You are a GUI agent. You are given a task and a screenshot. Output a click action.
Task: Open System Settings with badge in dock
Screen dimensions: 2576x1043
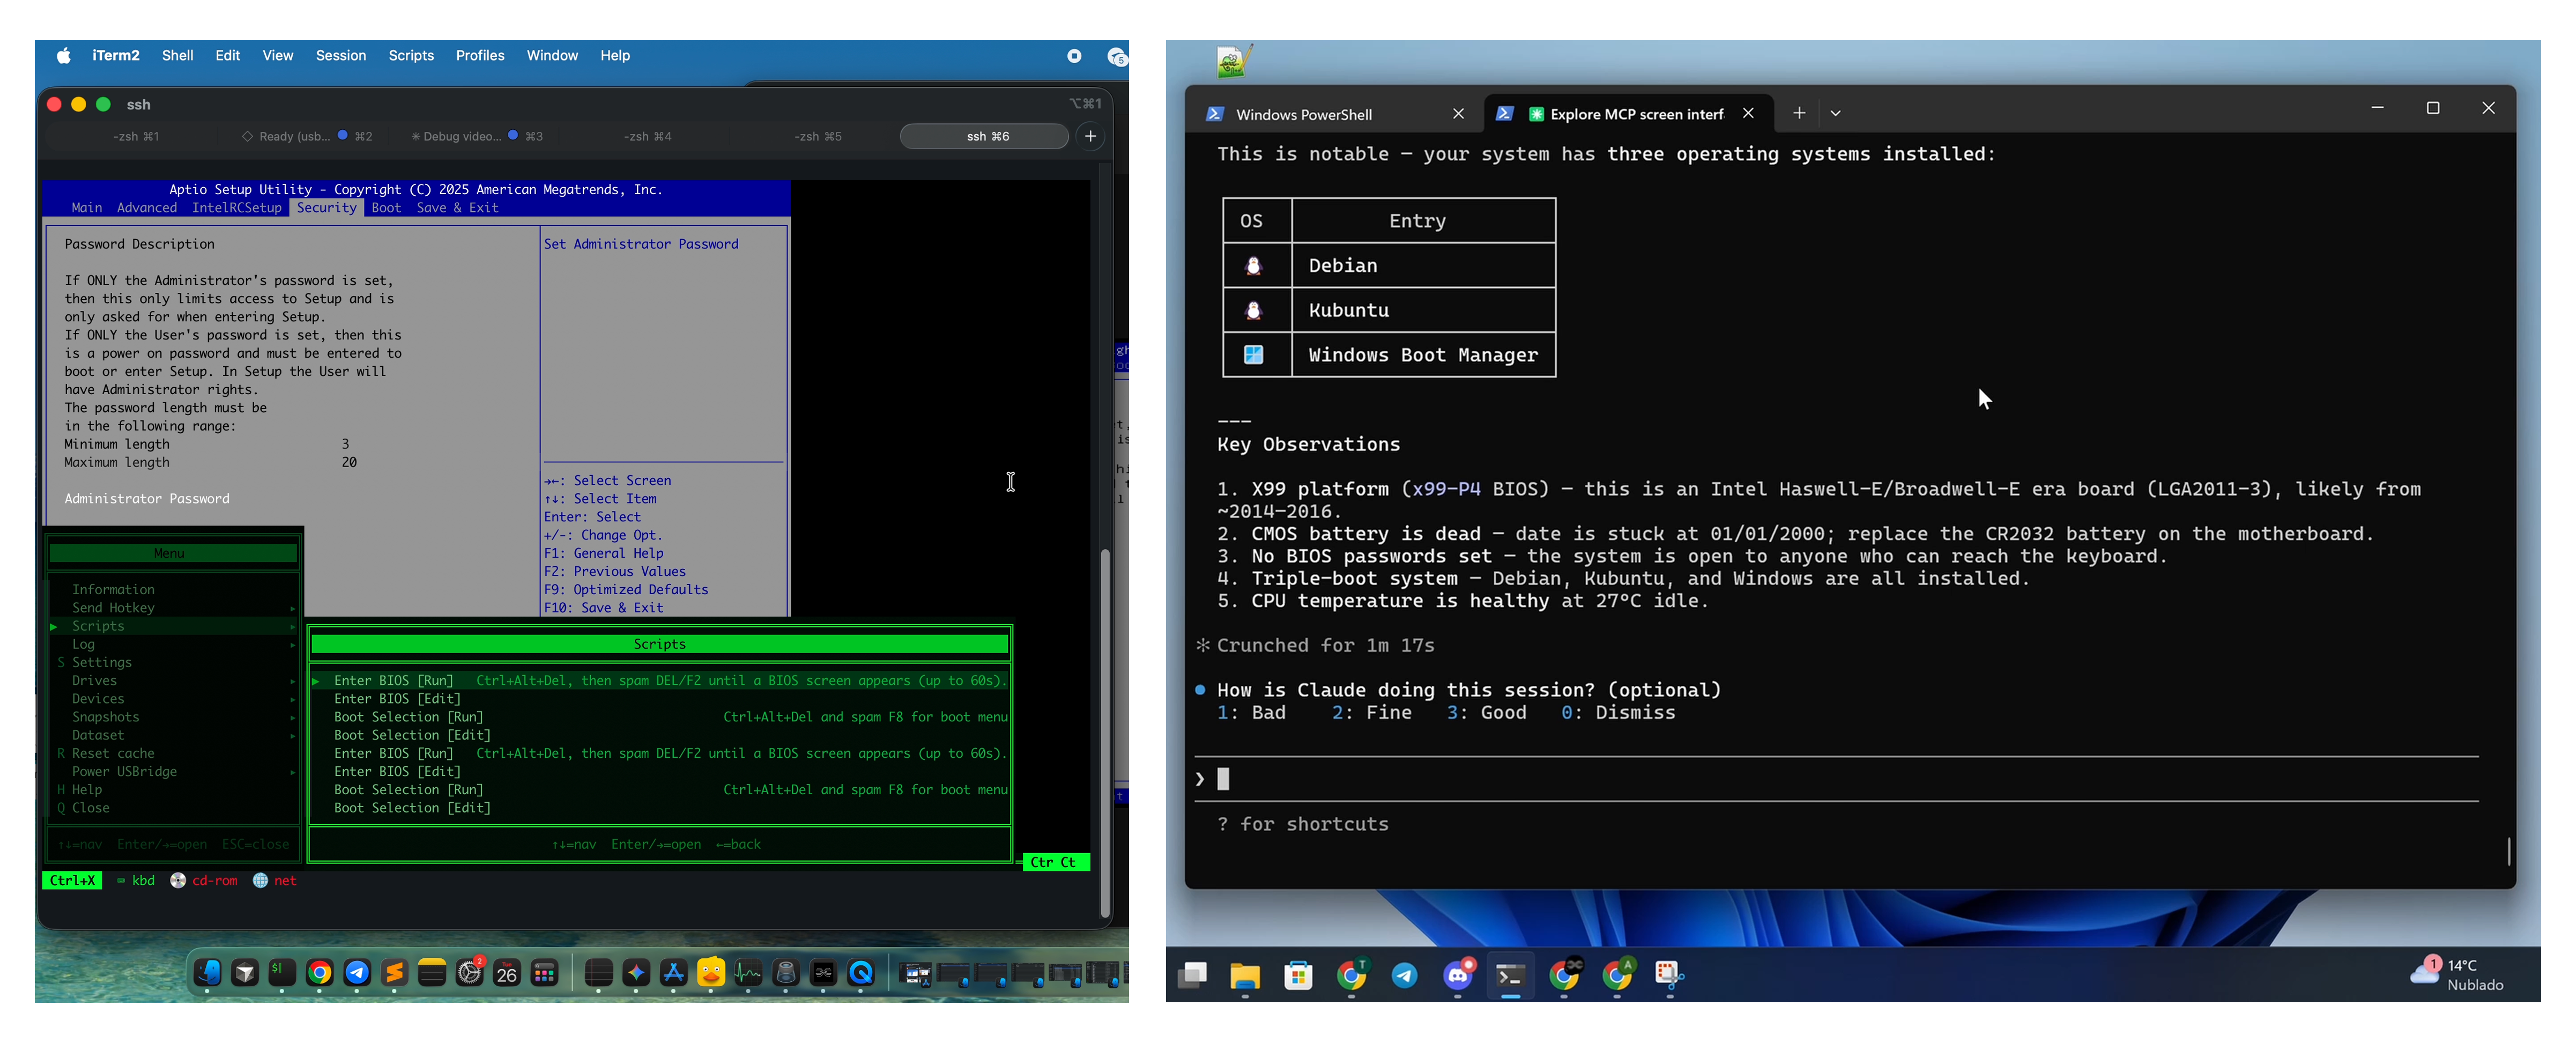pyautogui.click(x=469, y=972)
